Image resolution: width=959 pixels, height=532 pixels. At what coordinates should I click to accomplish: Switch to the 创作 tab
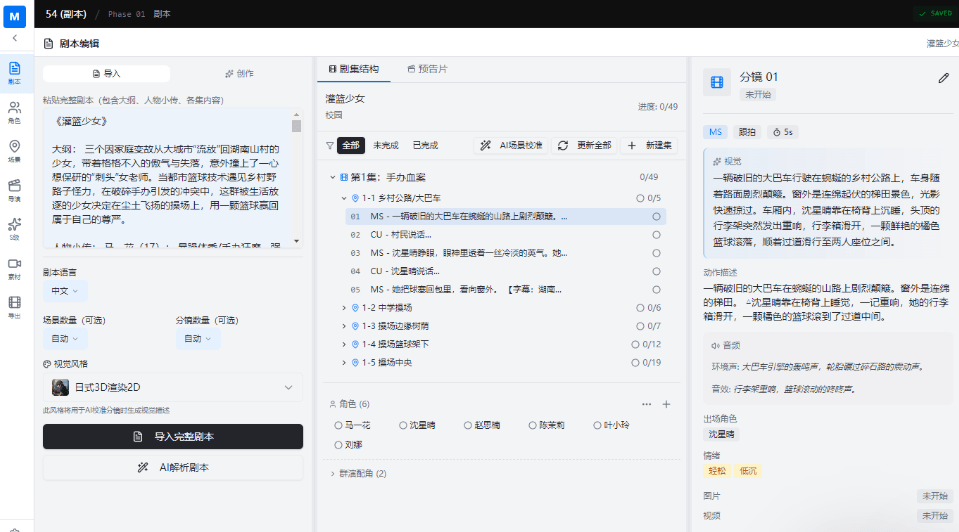click(238, 74)
